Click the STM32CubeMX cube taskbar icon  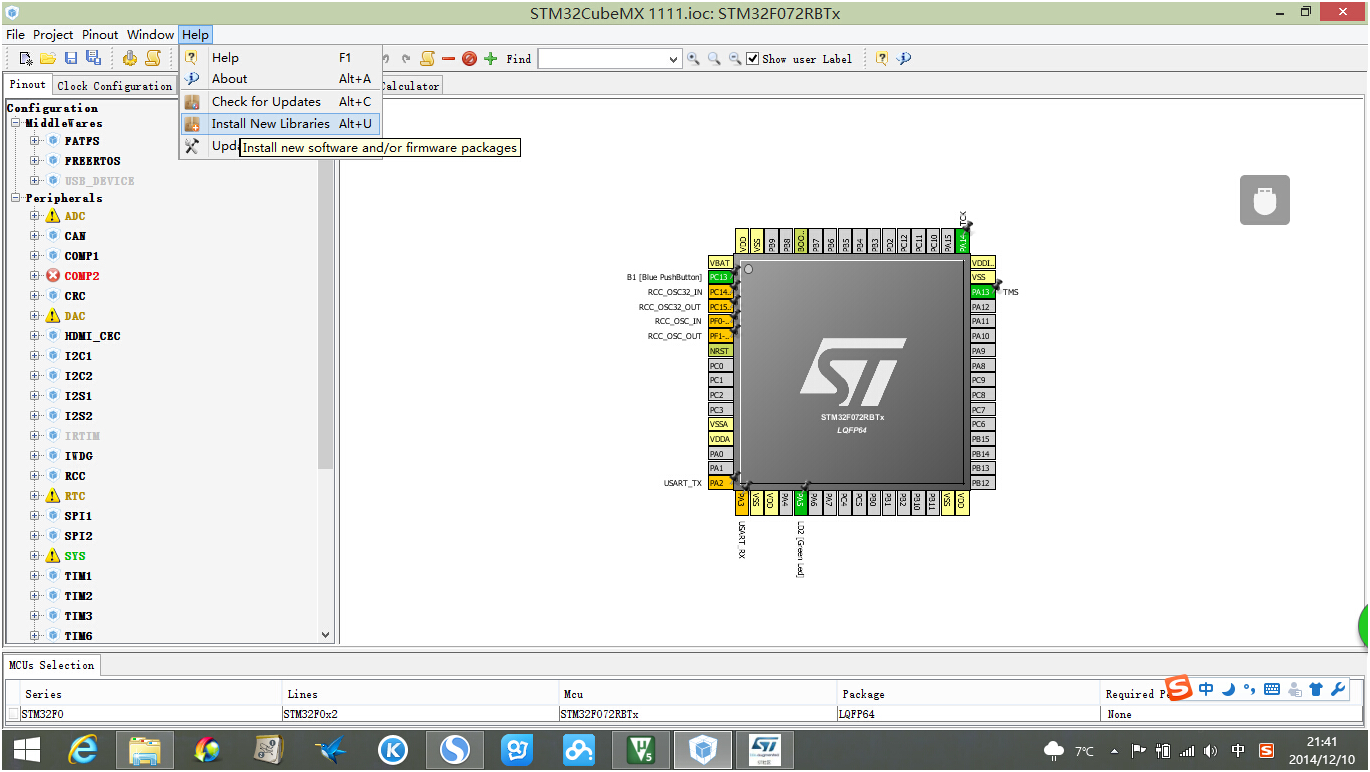(x=703, y=749)
